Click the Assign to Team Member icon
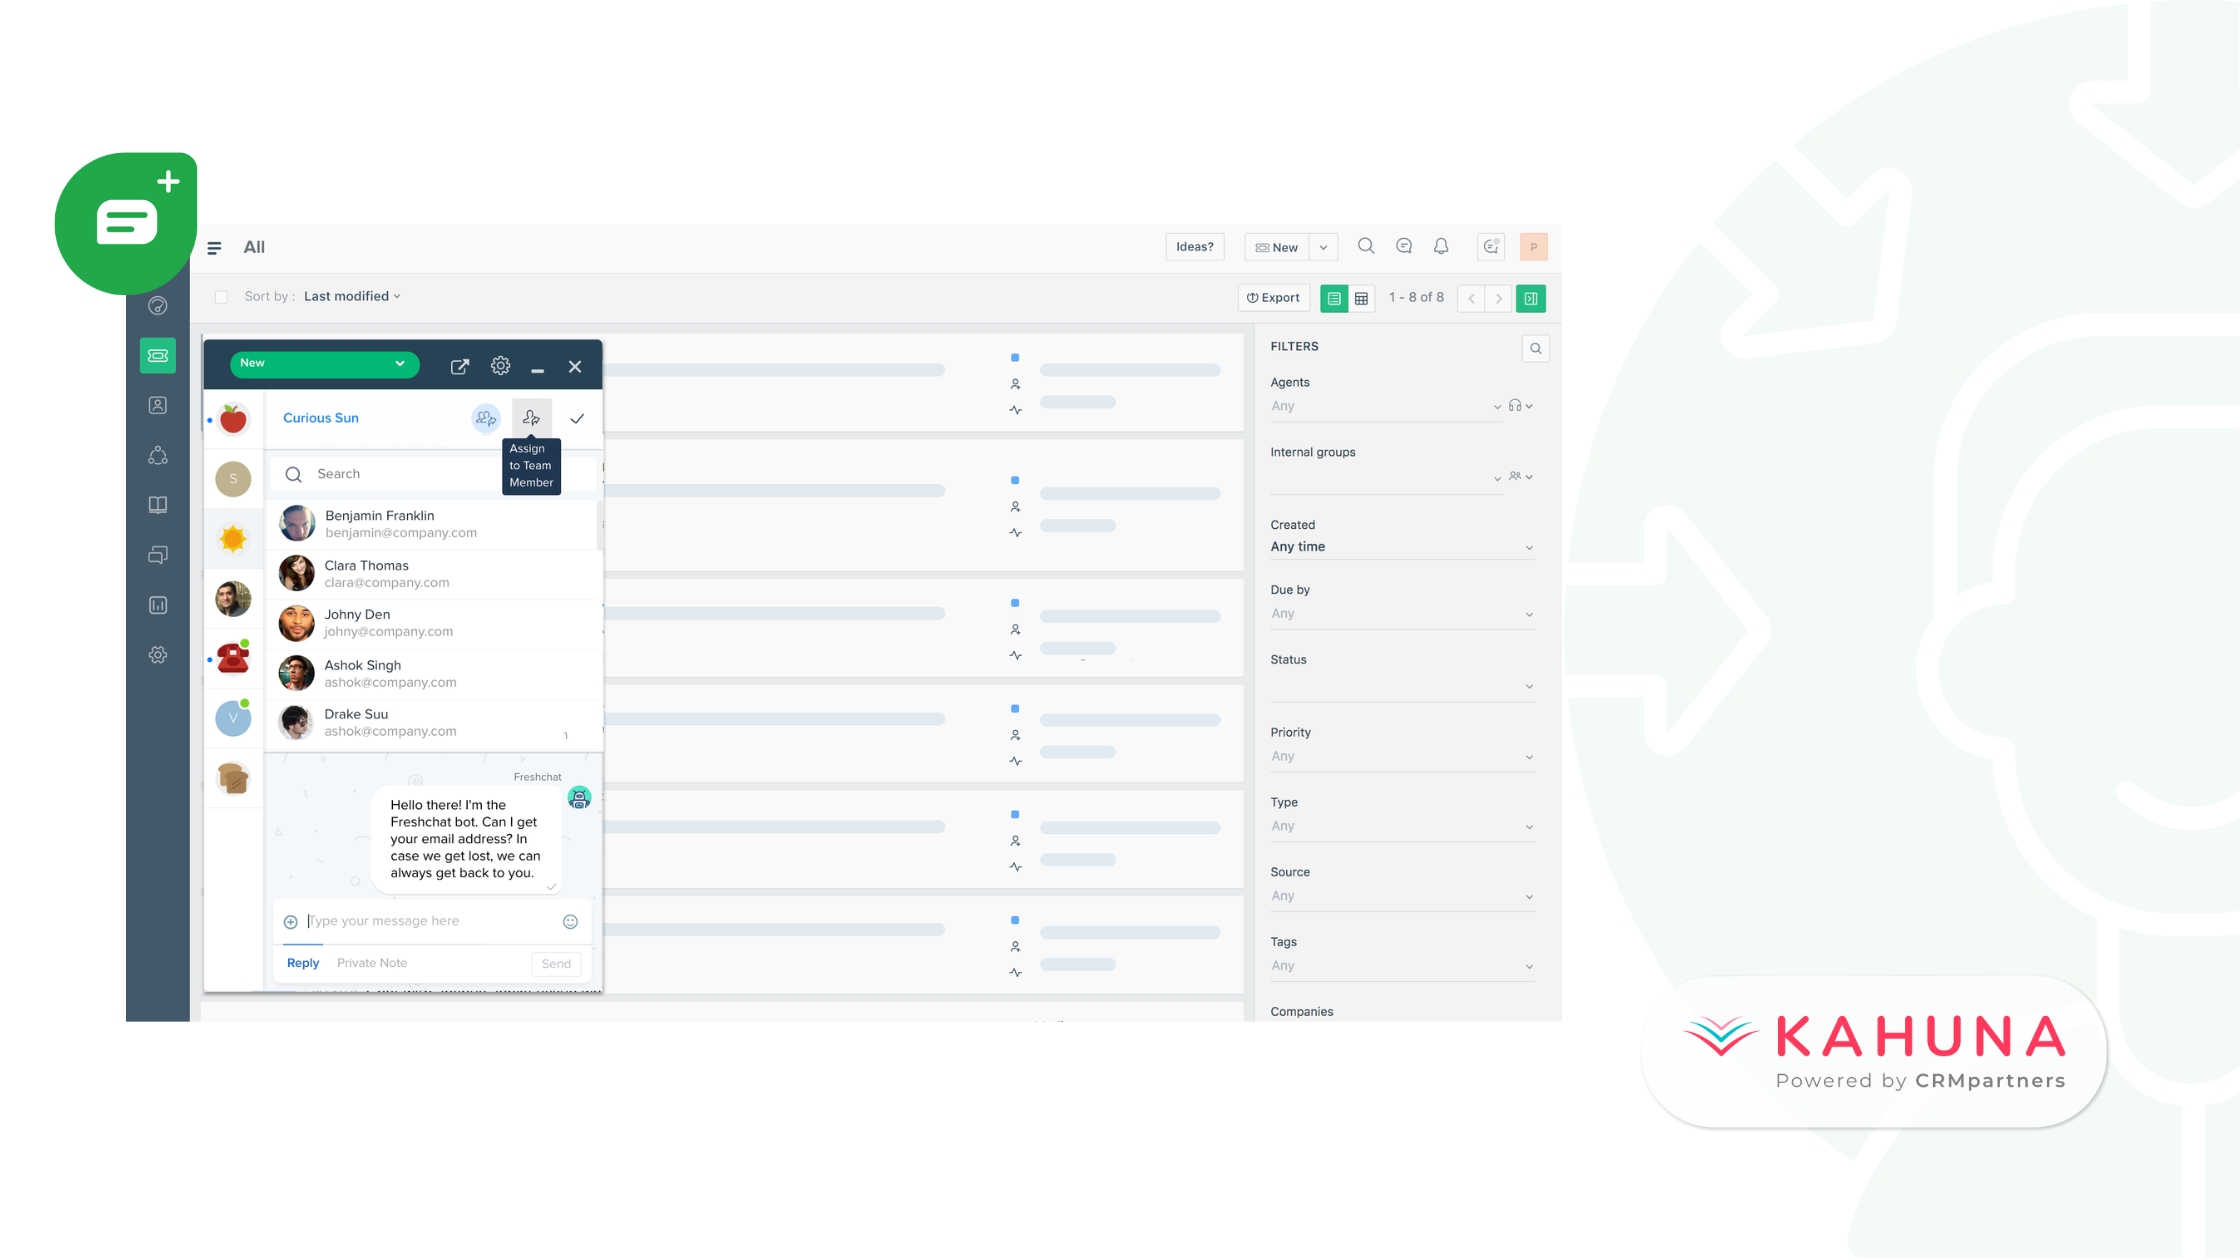2240x1260 pixels. tap(531, 417)
